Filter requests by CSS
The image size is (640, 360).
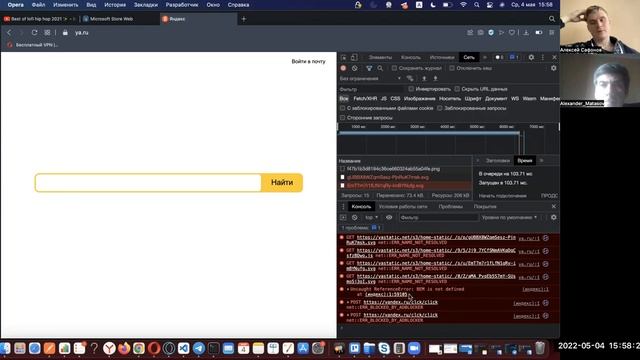pyautogui.click(x=395, y=99)
